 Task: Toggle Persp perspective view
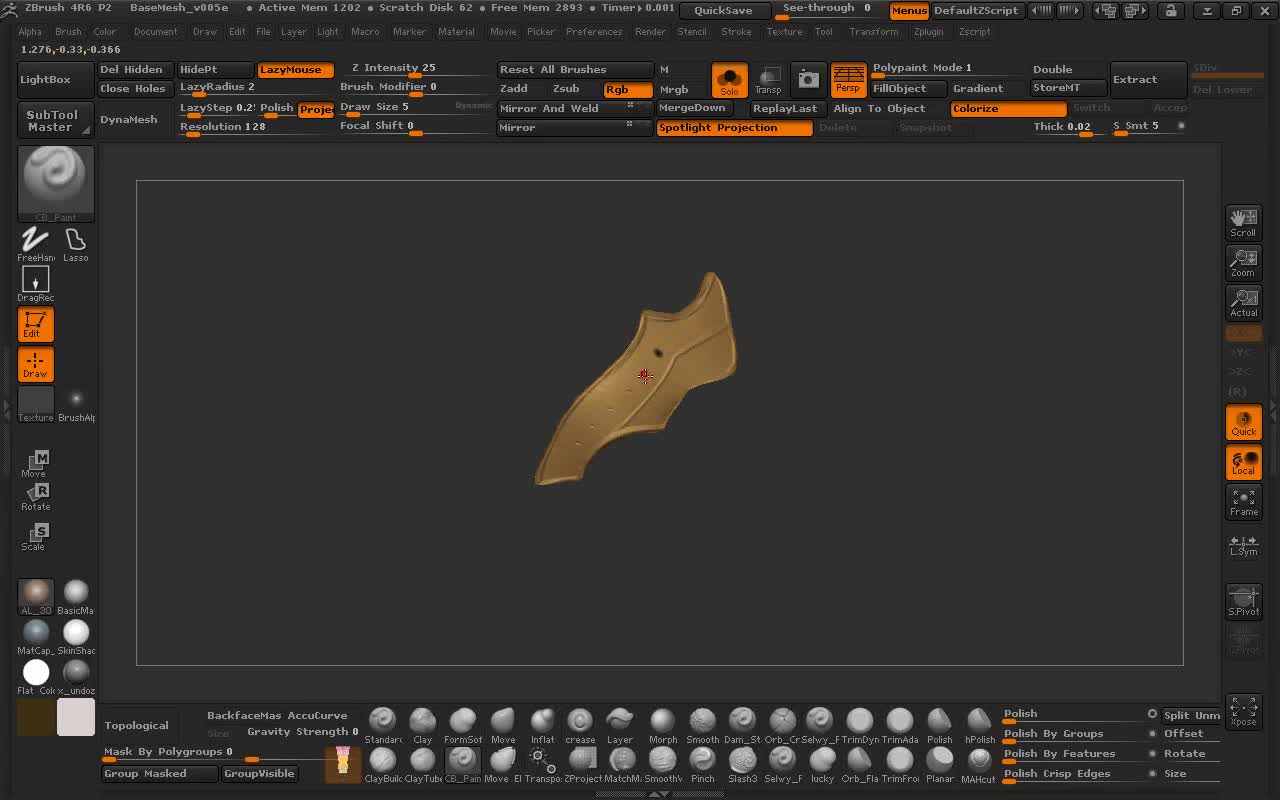(x=848, y=80)
